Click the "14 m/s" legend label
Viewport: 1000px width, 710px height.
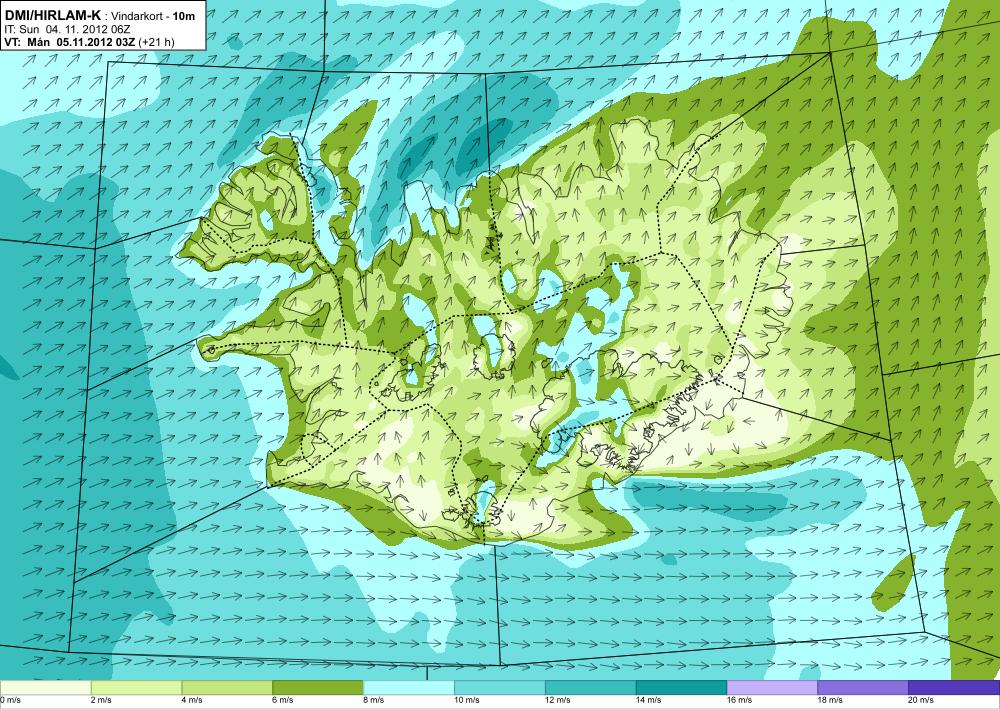649,700
